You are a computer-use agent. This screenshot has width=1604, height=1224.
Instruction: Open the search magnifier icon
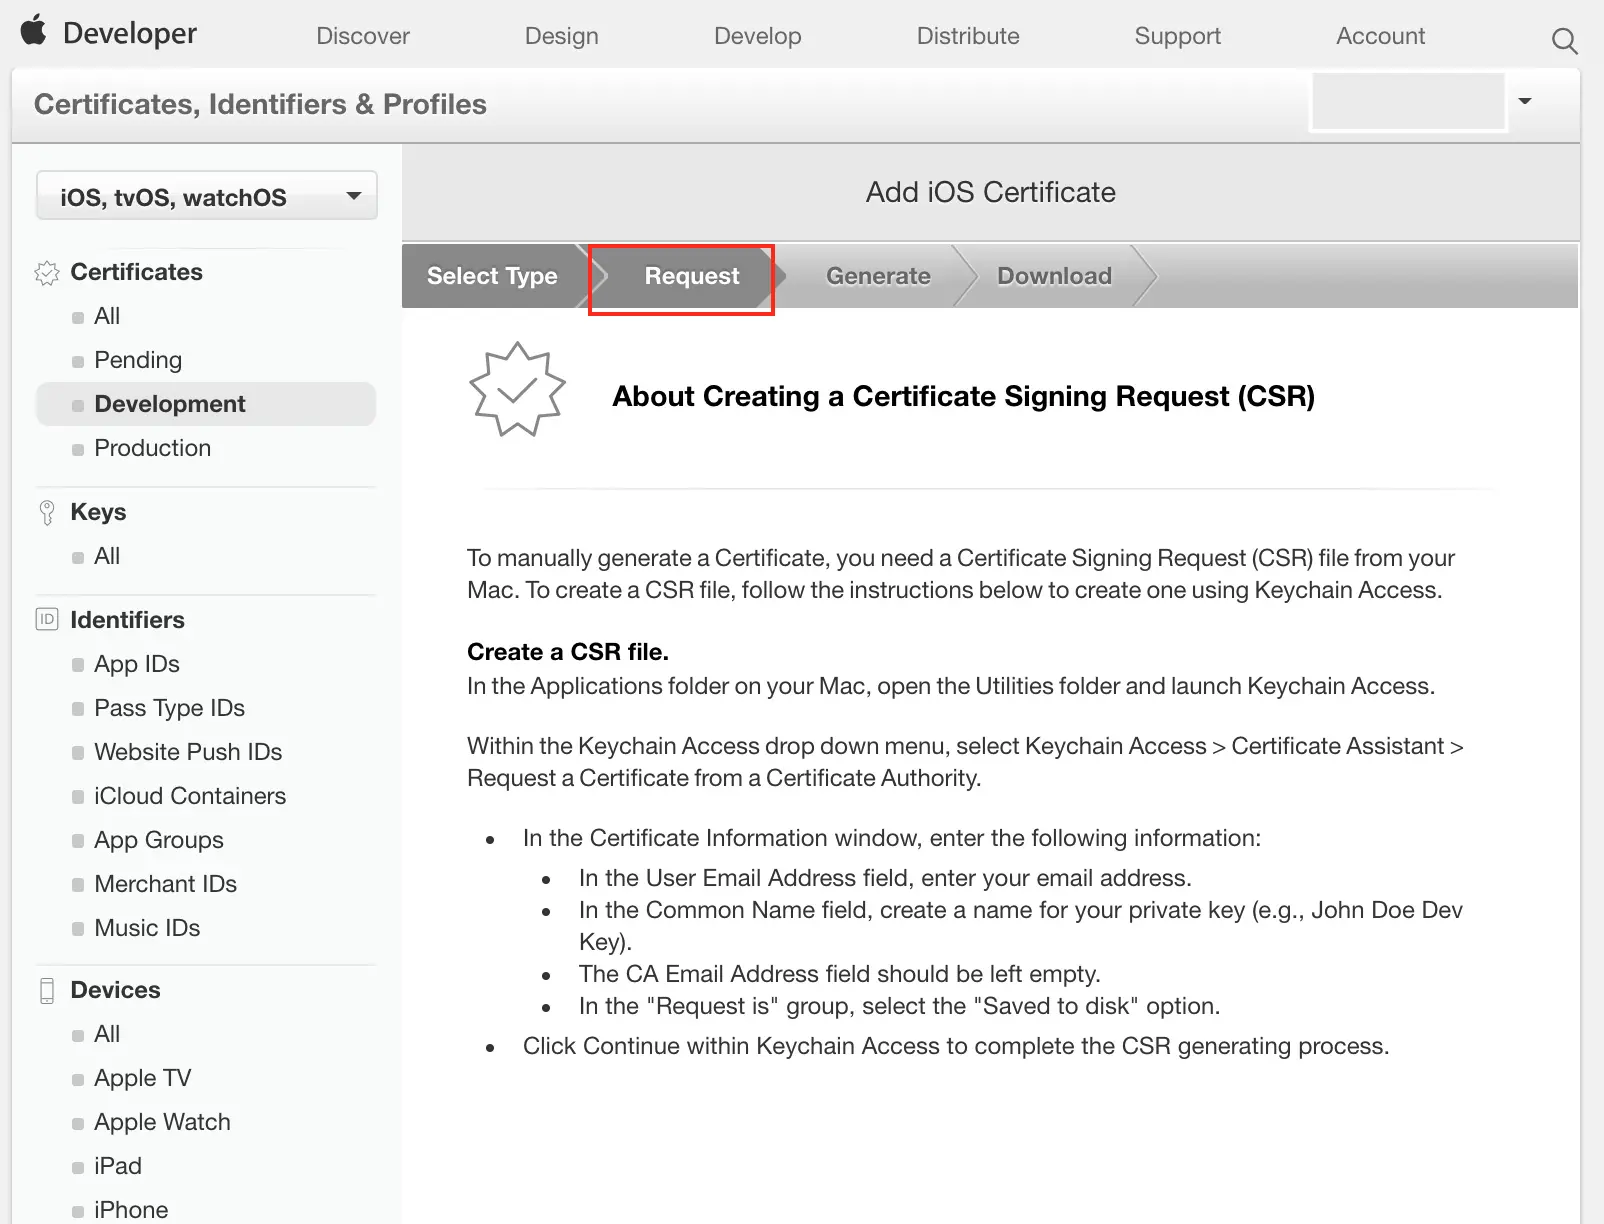click(x=1564, y=40)
